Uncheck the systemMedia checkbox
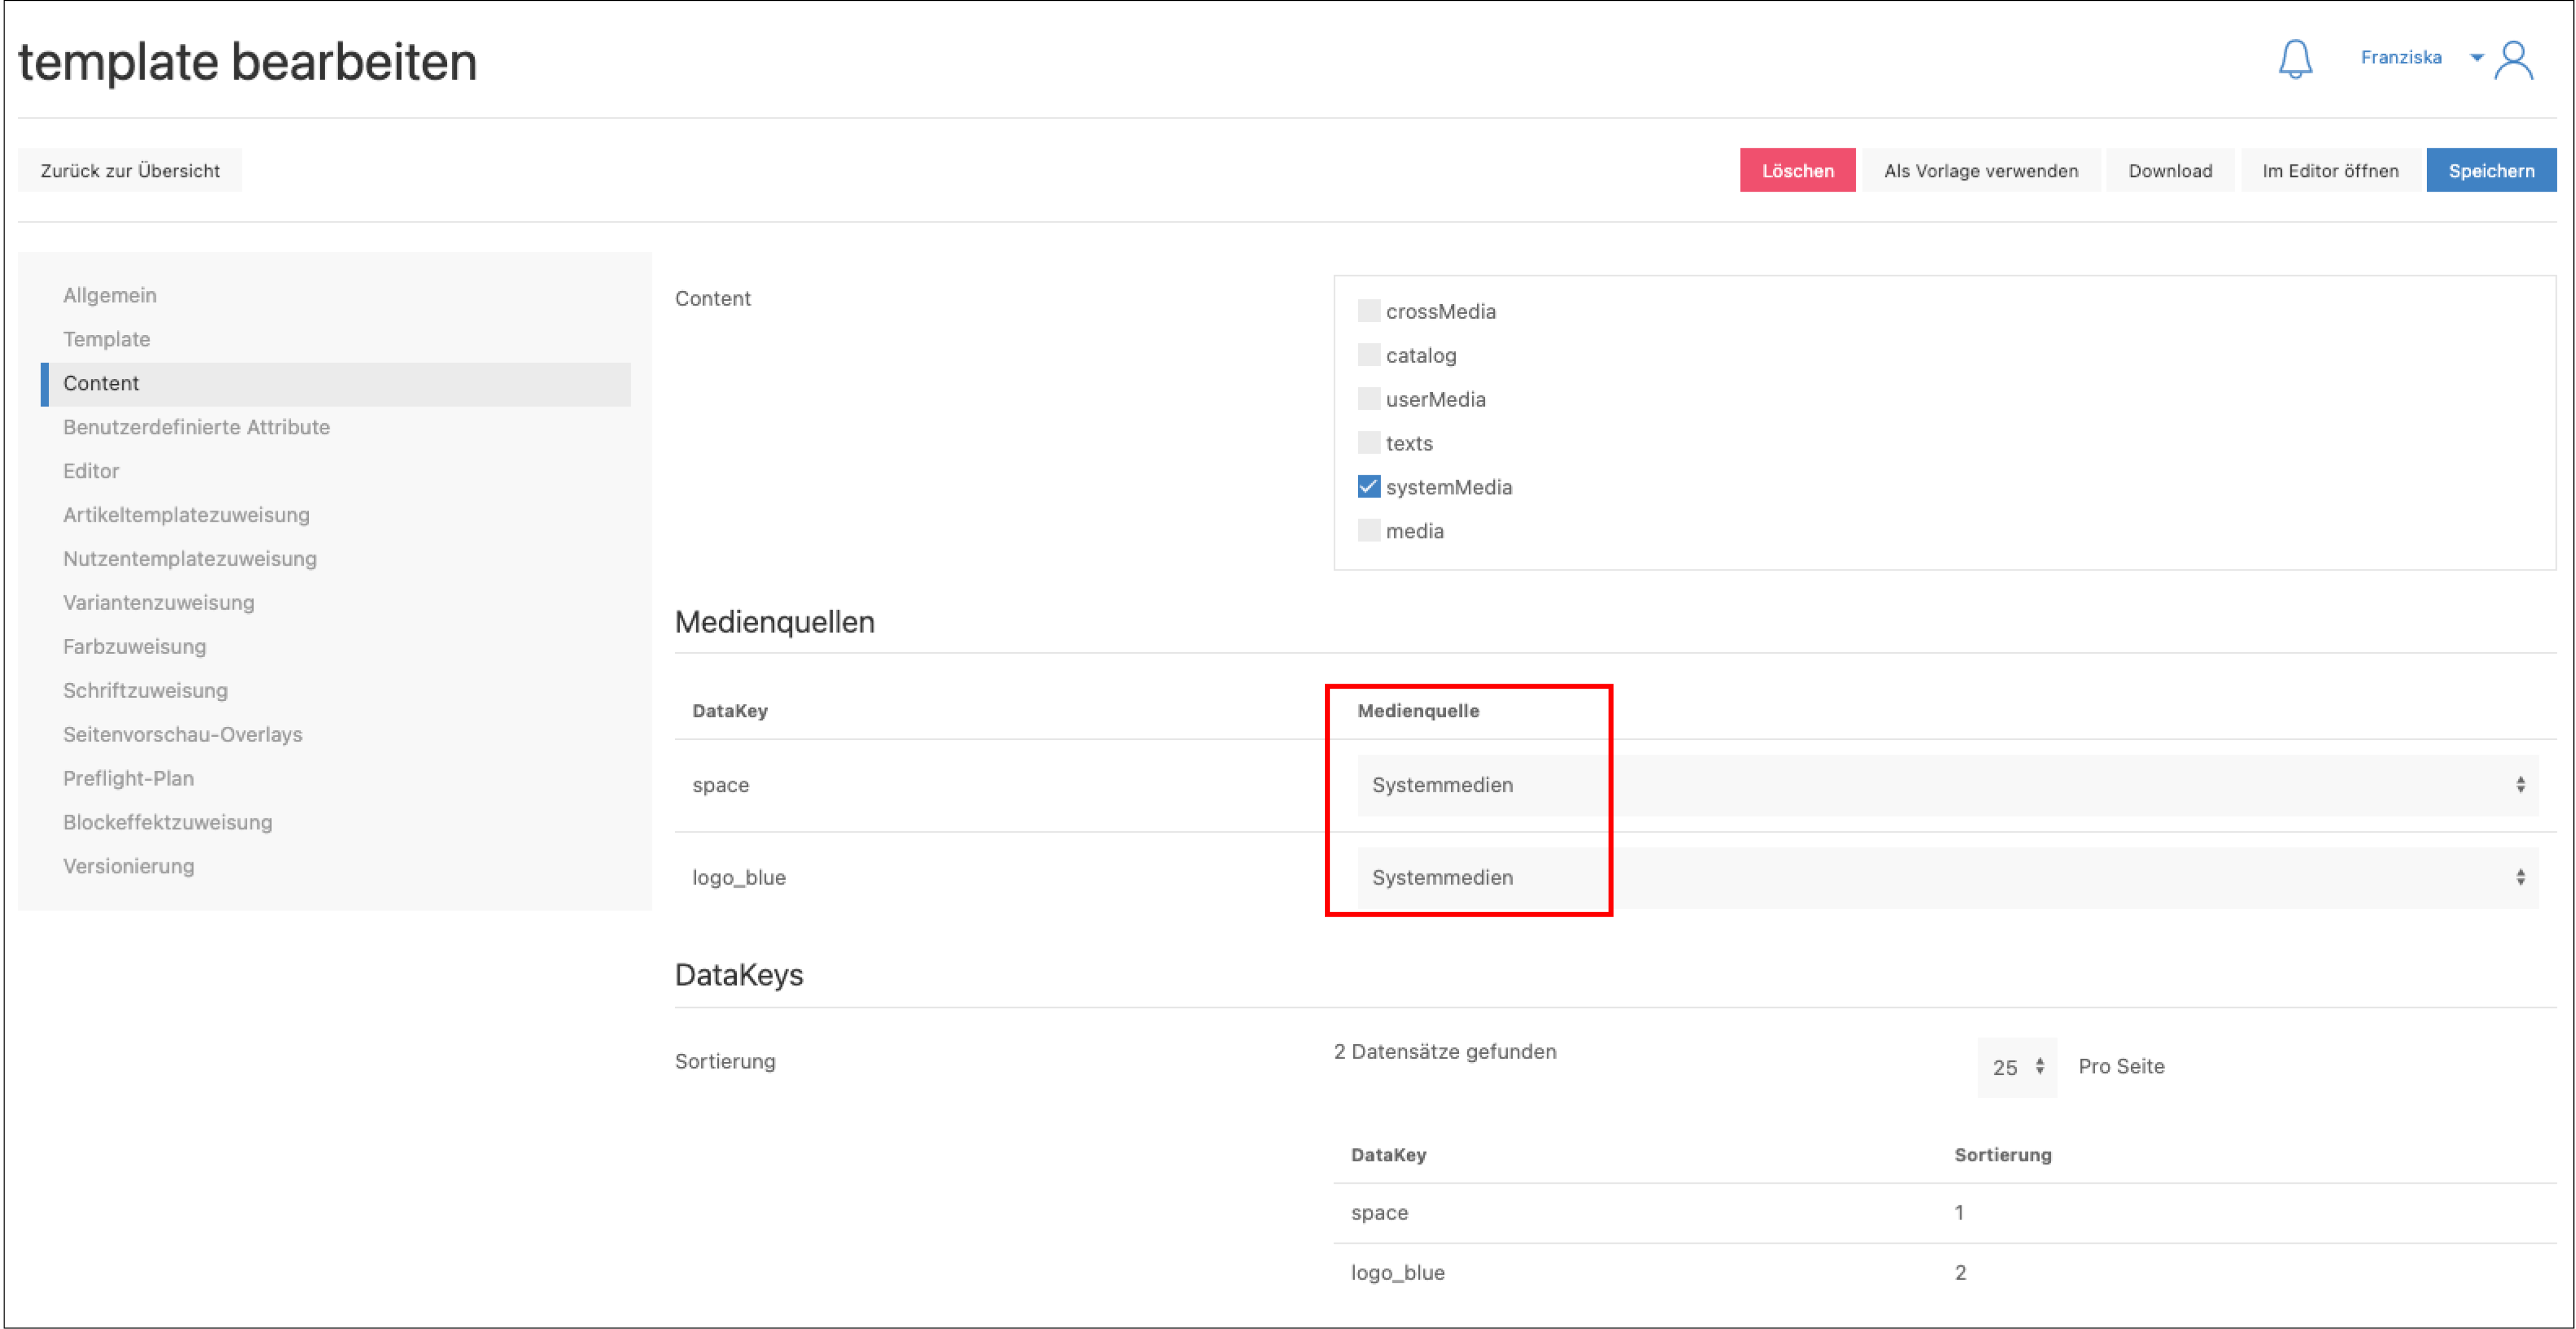 [1368, 487]
